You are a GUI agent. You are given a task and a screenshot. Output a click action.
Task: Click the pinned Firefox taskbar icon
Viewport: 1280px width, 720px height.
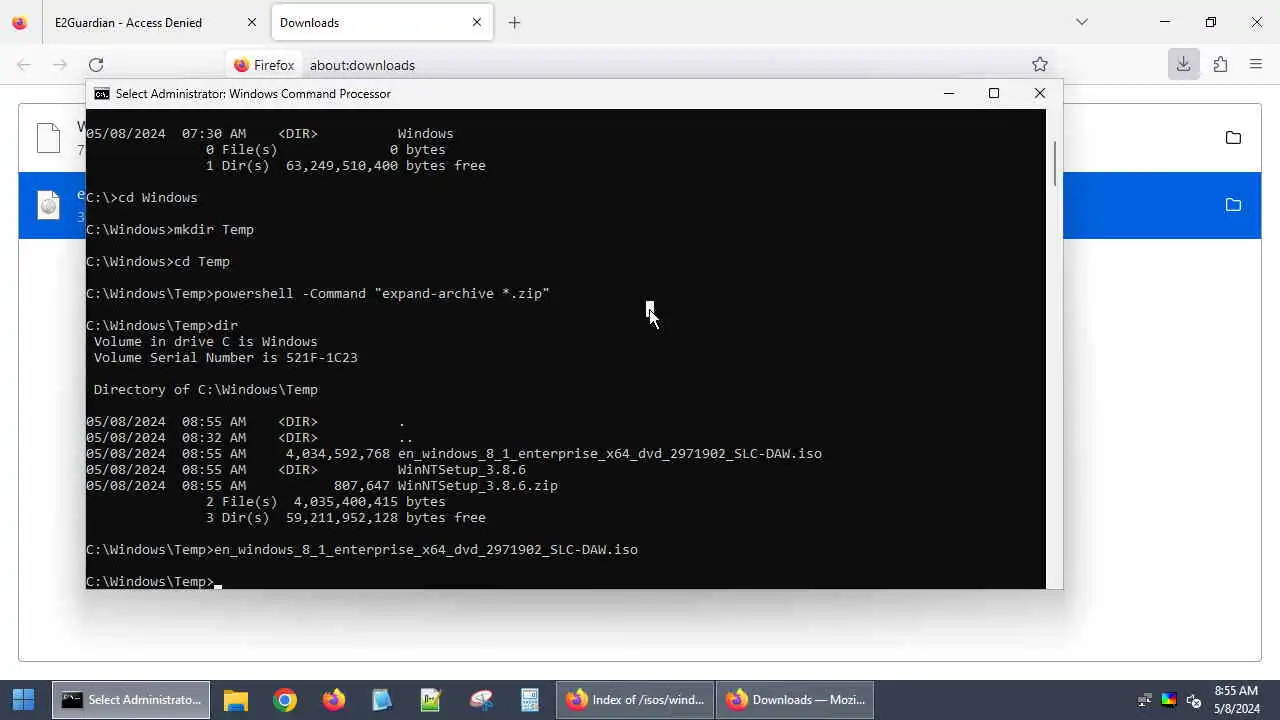(x=333, y=700)
